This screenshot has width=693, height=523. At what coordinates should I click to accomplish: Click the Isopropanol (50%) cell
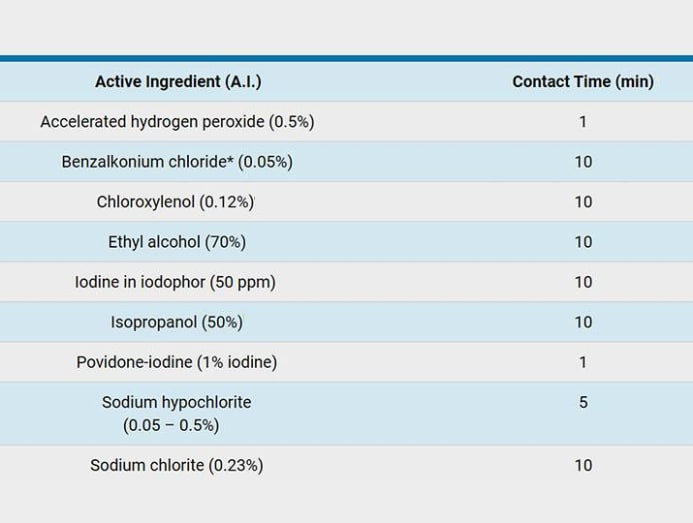click(177, 322)
